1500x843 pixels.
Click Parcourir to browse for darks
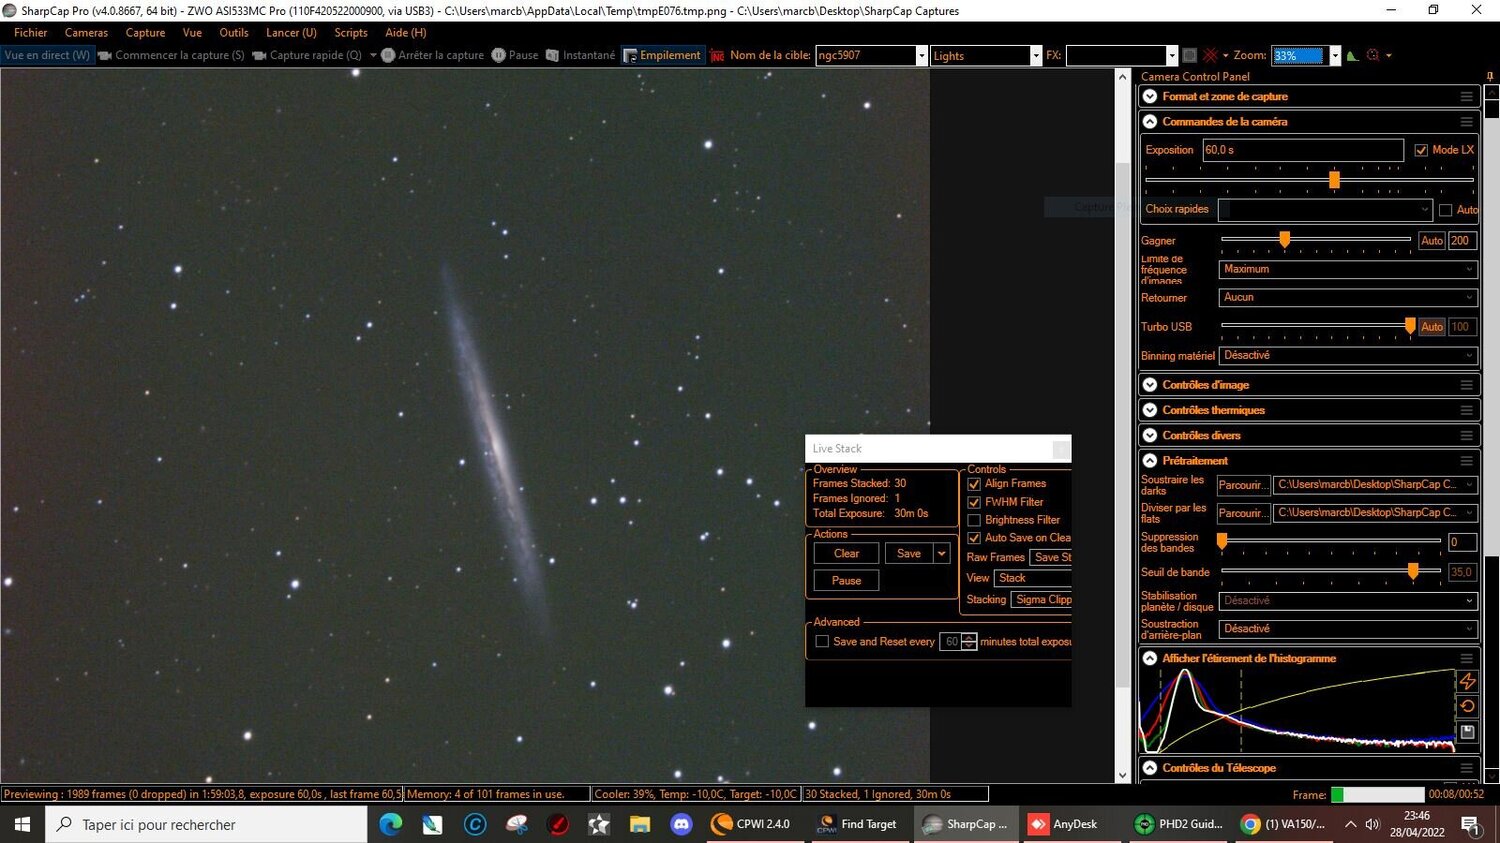point(1242,484)
